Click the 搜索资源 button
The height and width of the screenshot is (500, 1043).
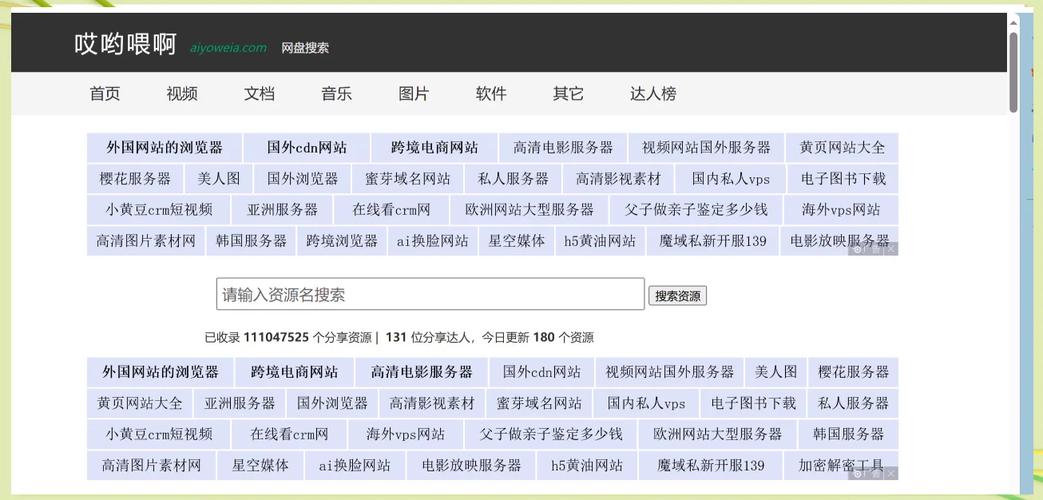[677, 296]
